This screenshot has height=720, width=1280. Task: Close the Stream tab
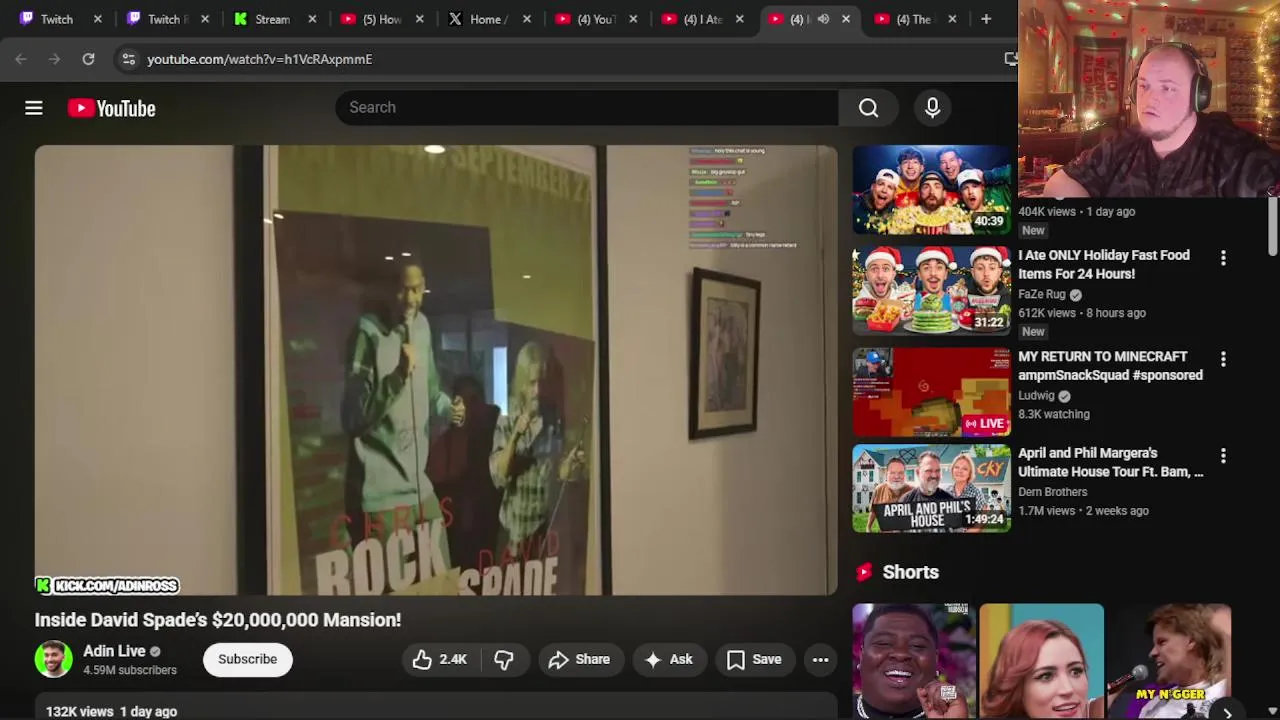click(312, 19)
